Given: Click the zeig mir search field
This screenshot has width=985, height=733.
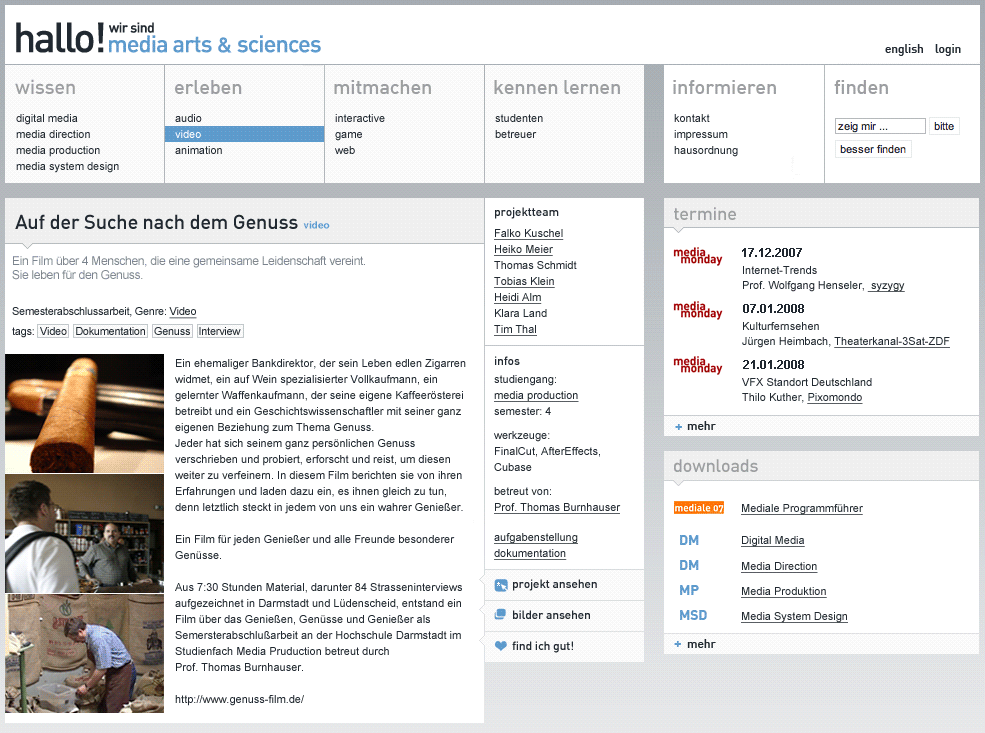Looking at the screenshot, I should 880,126.
